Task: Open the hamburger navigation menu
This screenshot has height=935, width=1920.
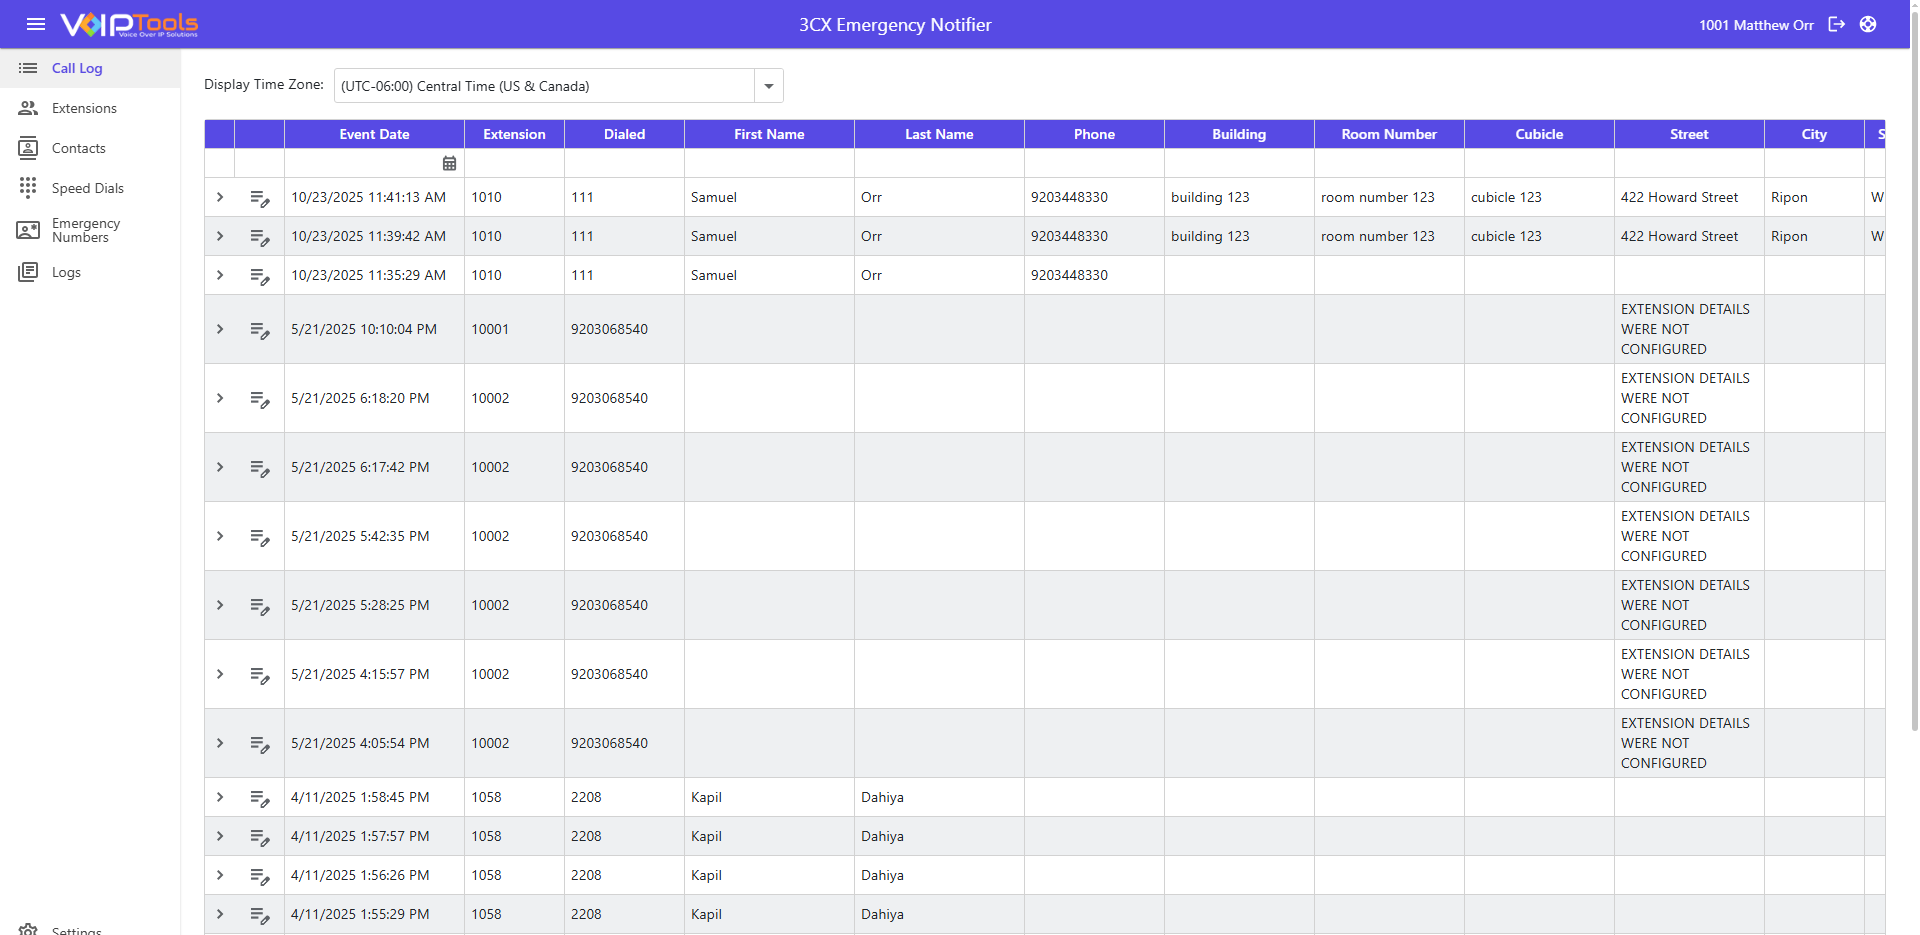Action: pyautogui.click(x=36, y=24)
